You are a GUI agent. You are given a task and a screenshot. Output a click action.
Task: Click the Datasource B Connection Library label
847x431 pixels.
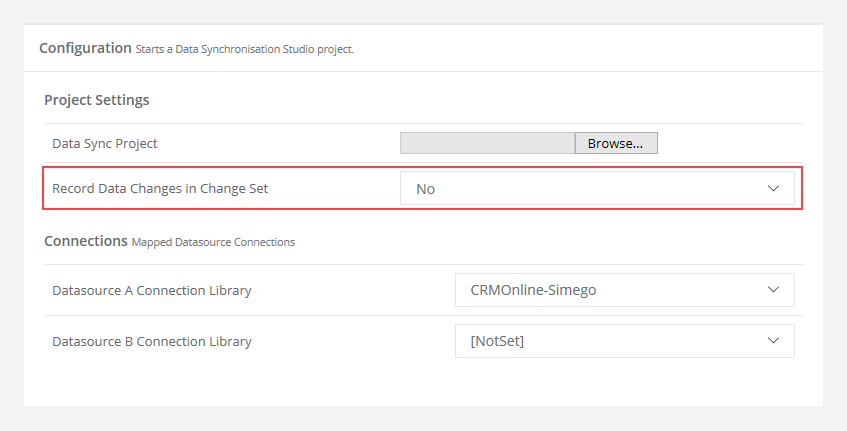coord(152,341)
